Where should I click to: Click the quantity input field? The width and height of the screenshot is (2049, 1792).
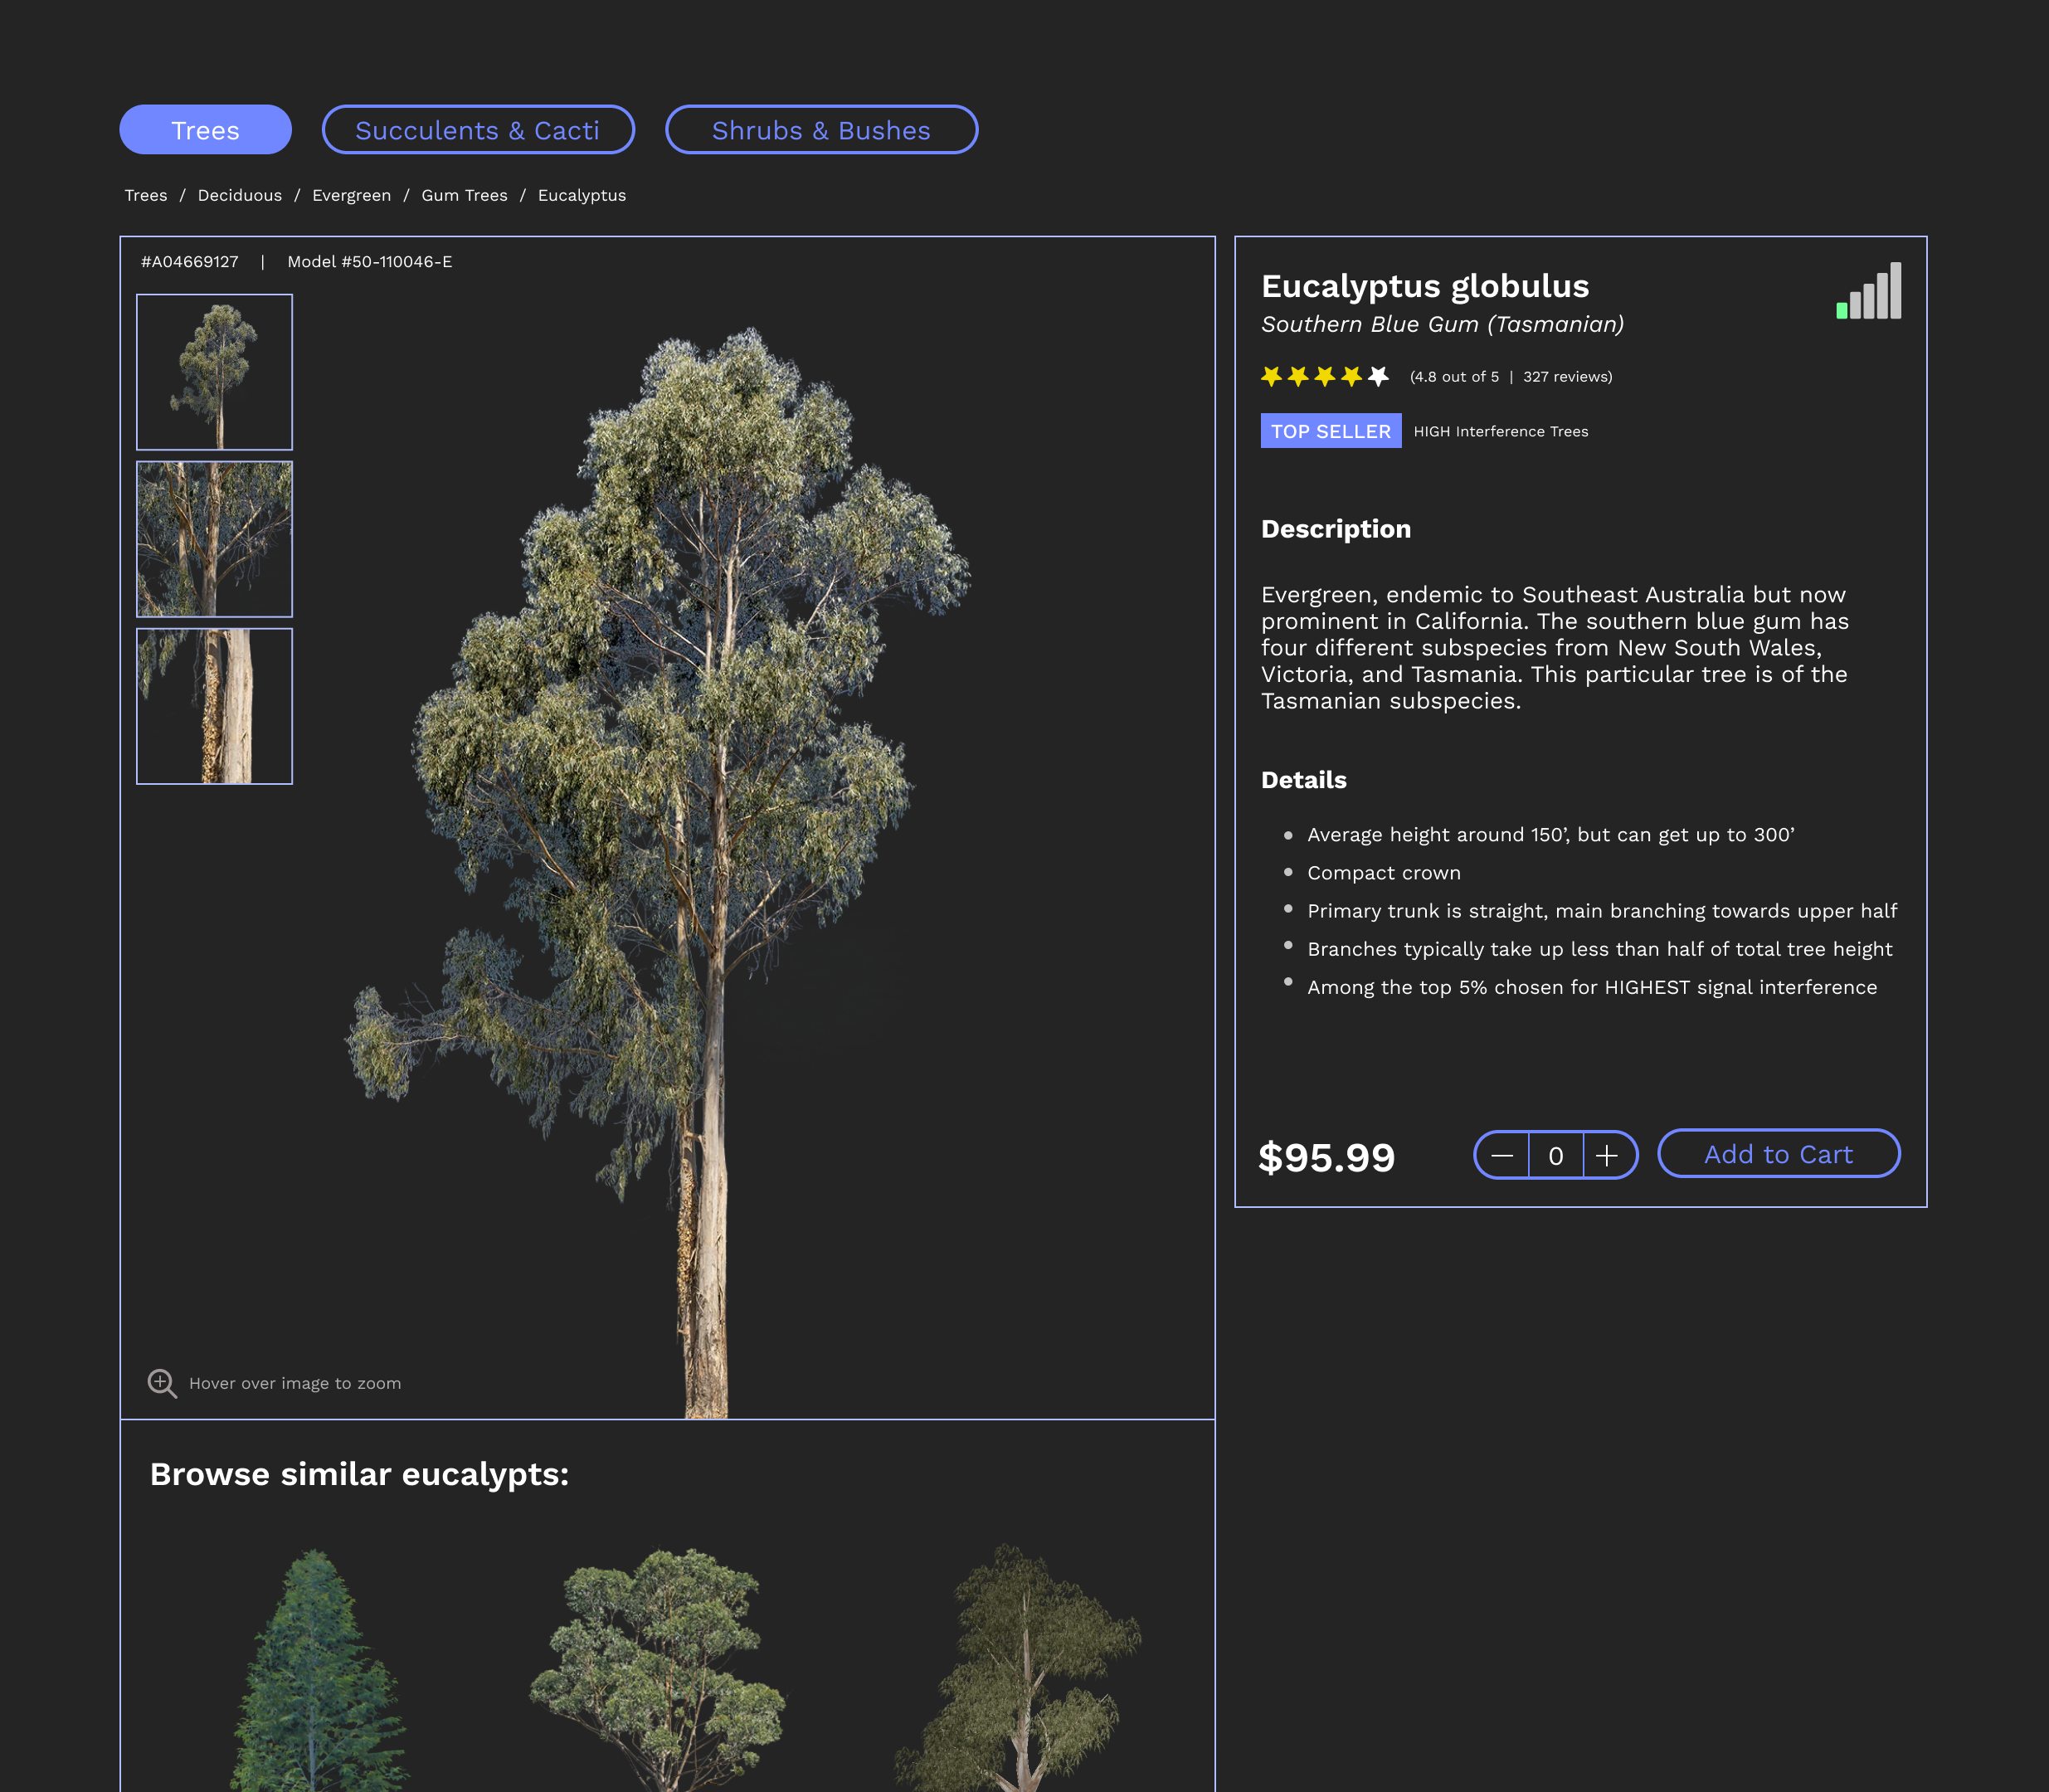point(1555,1155)
